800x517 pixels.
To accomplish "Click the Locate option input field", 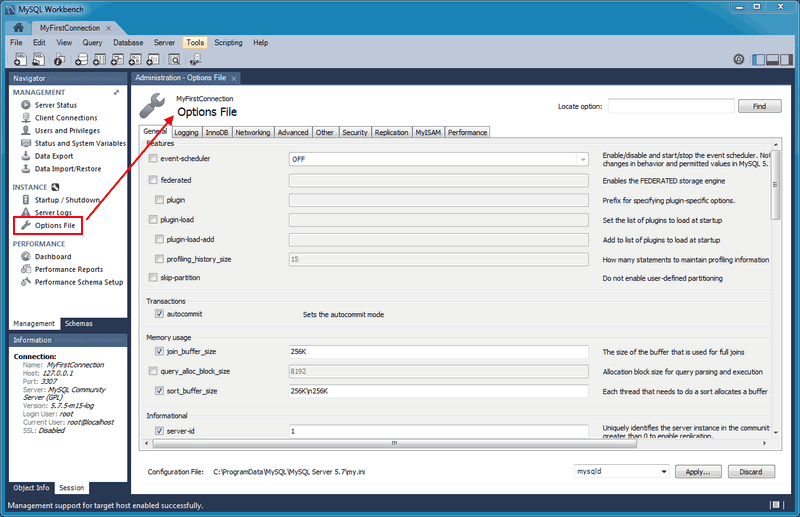I will click(x=671, y=106).
